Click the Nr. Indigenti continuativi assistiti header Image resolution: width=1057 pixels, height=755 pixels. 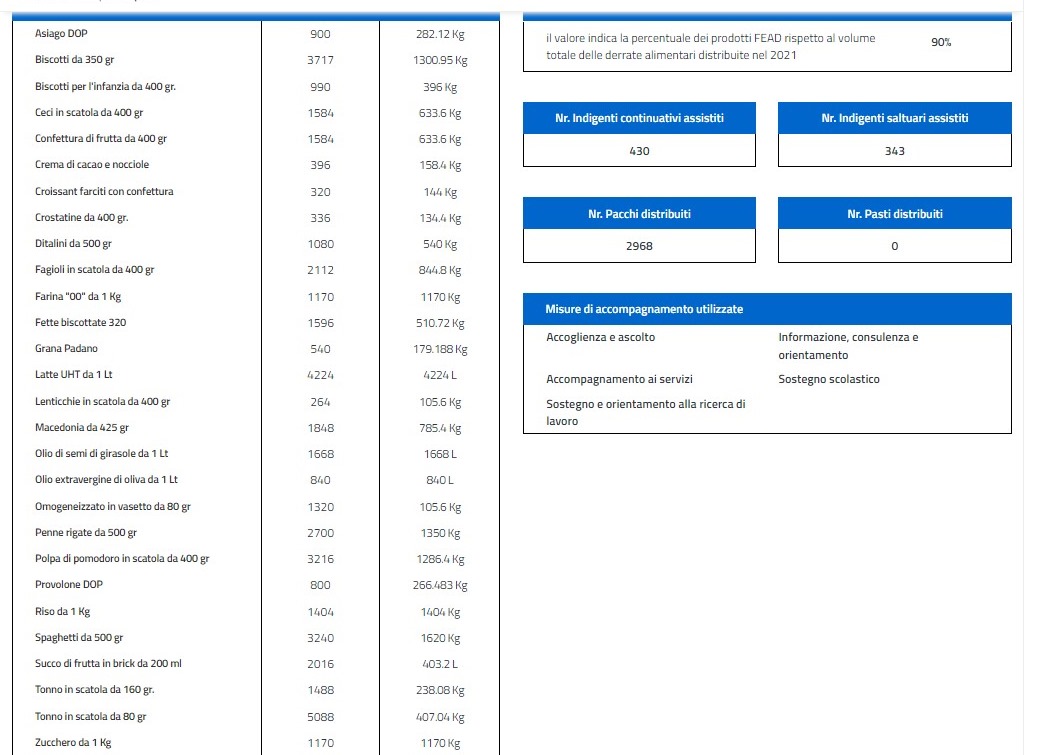coord(639,118)
